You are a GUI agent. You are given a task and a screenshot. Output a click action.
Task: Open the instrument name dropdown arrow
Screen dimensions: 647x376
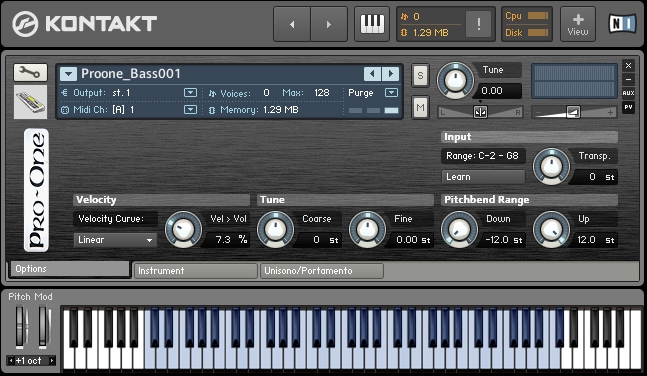68,74
